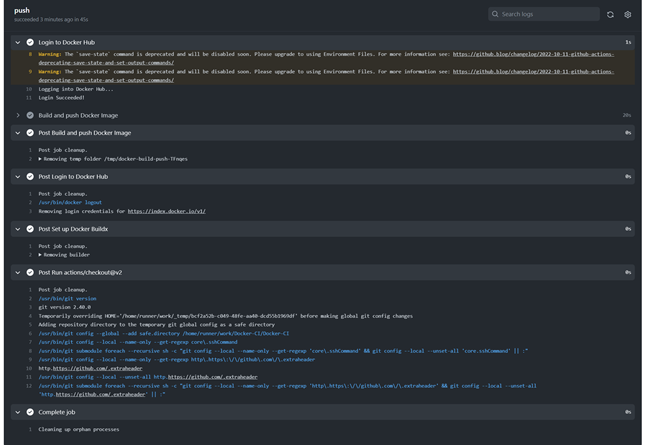Screen dimensions: 645x446
Task: Click the 'Logging into Docker Hub...' log line
Action: click(76, 89)
